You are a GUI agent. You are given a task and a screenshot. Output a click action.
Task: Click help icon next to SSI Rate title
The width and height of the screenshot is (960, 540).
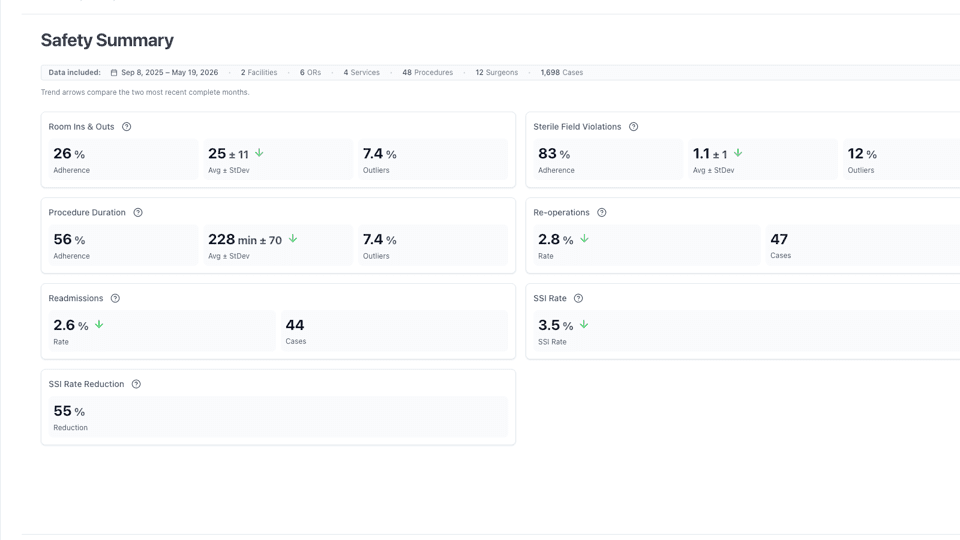(579, 298)
